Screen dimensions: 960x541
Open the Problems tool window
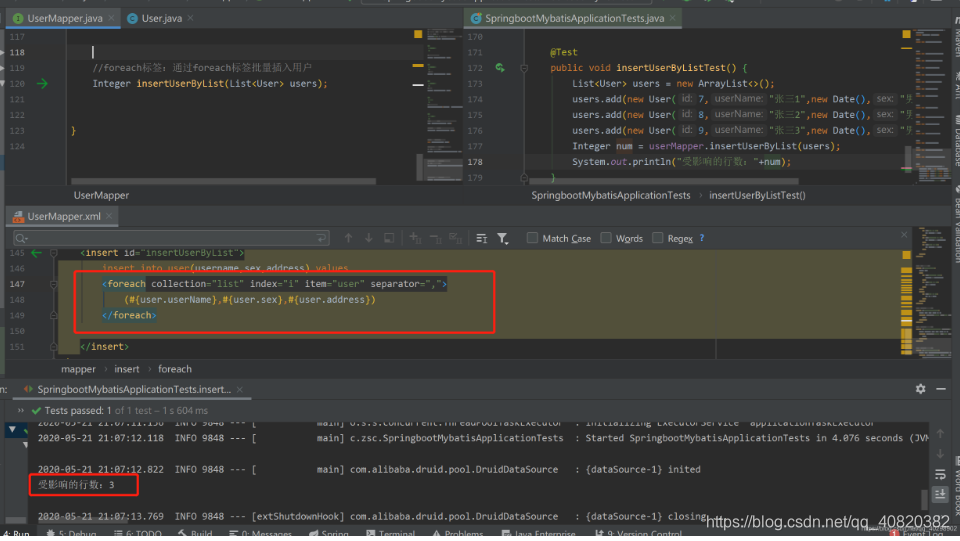click(457, 534)
